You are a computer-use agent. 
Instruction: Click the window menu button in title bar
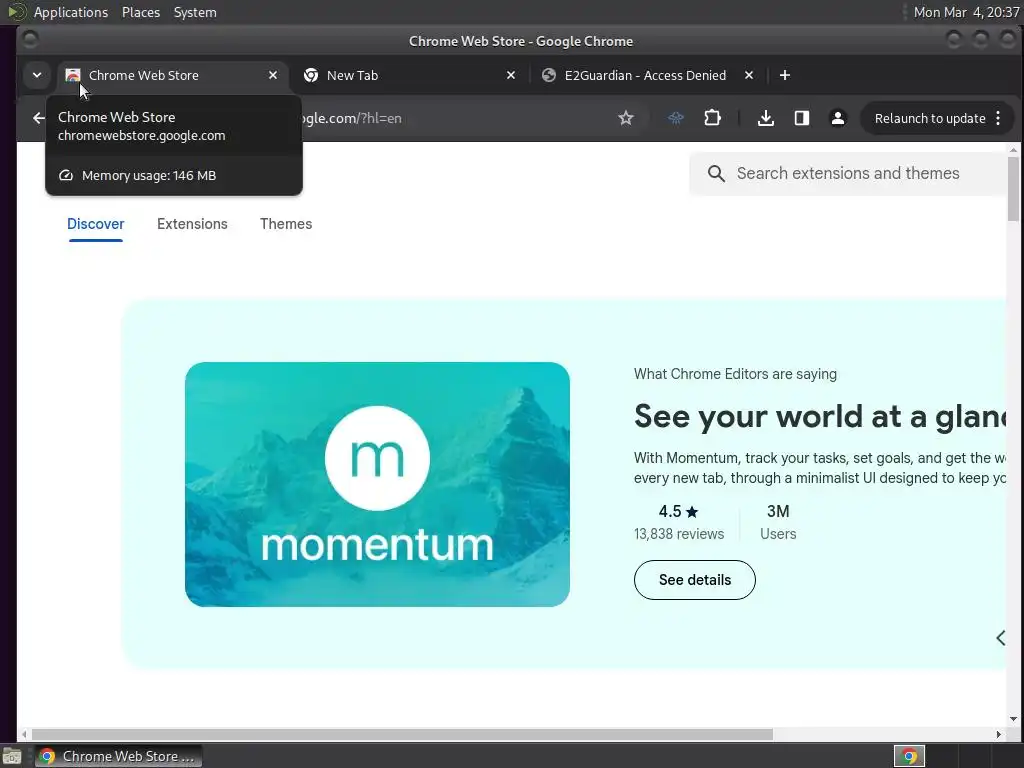pos(29,40)
